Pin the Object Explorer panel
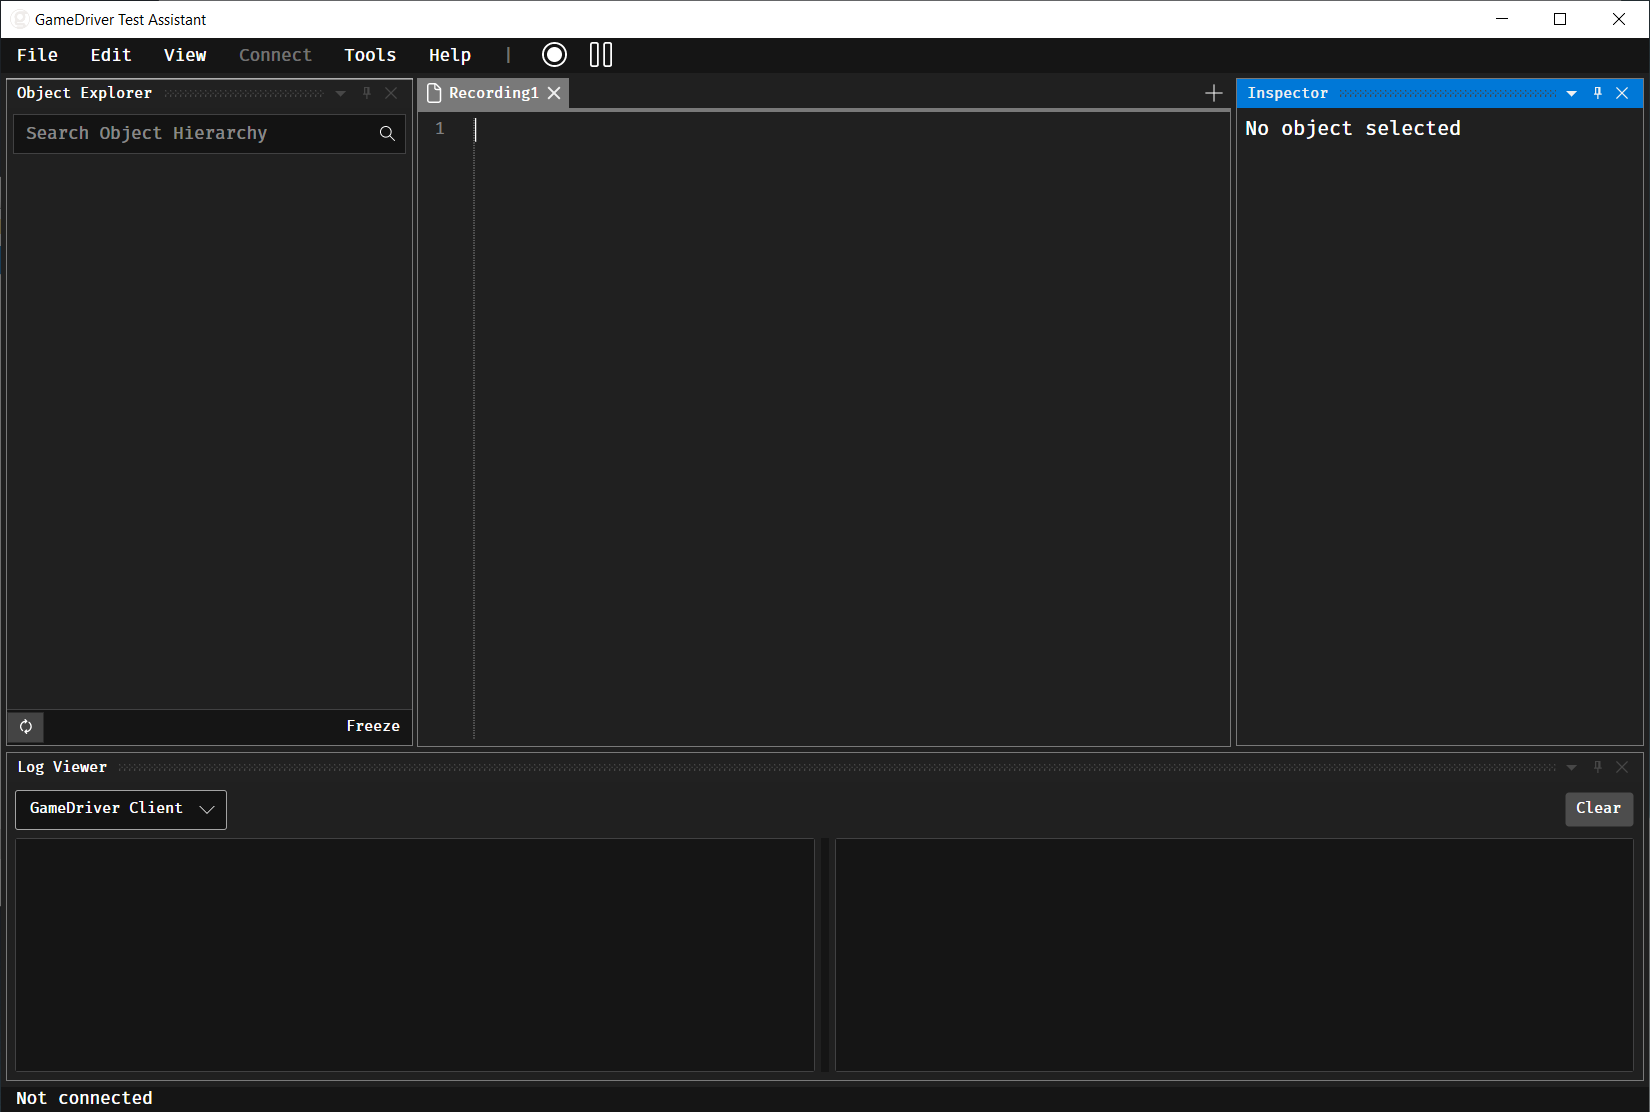Image resolution: width=1650 pixels, height=1112 pixels. point(367,93)
